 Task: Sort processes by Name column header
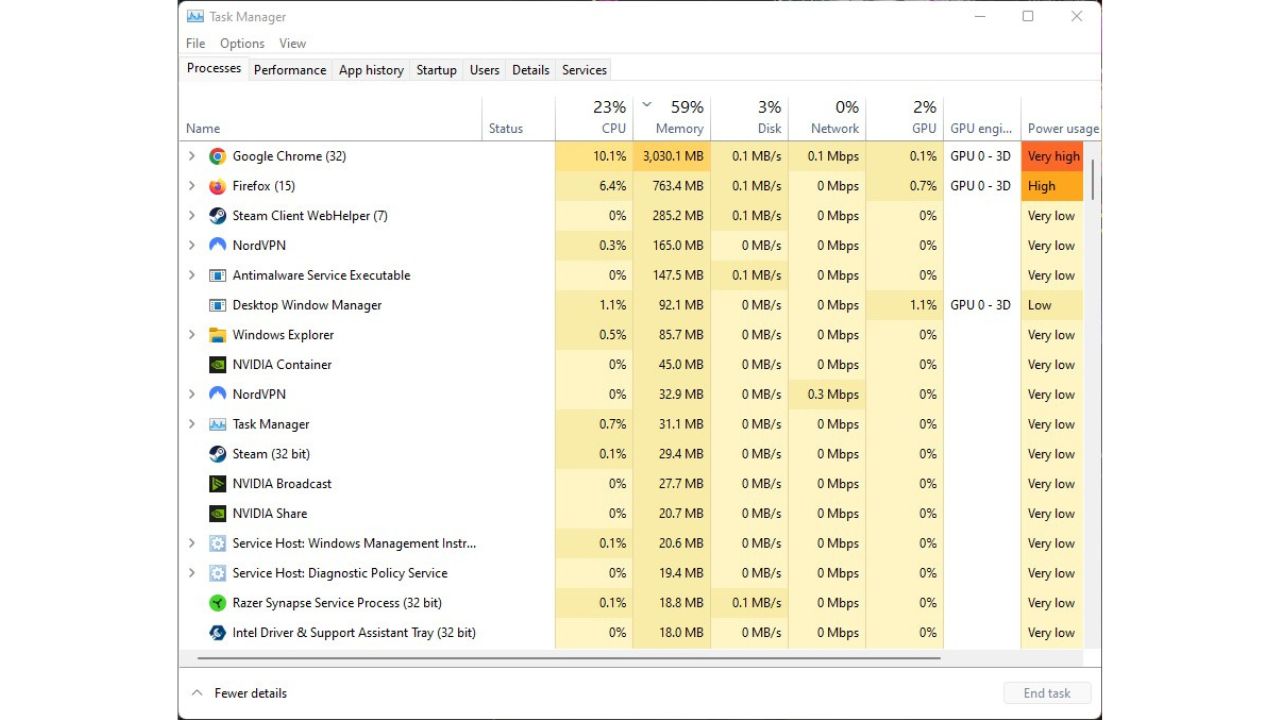[x=331, y=119]
